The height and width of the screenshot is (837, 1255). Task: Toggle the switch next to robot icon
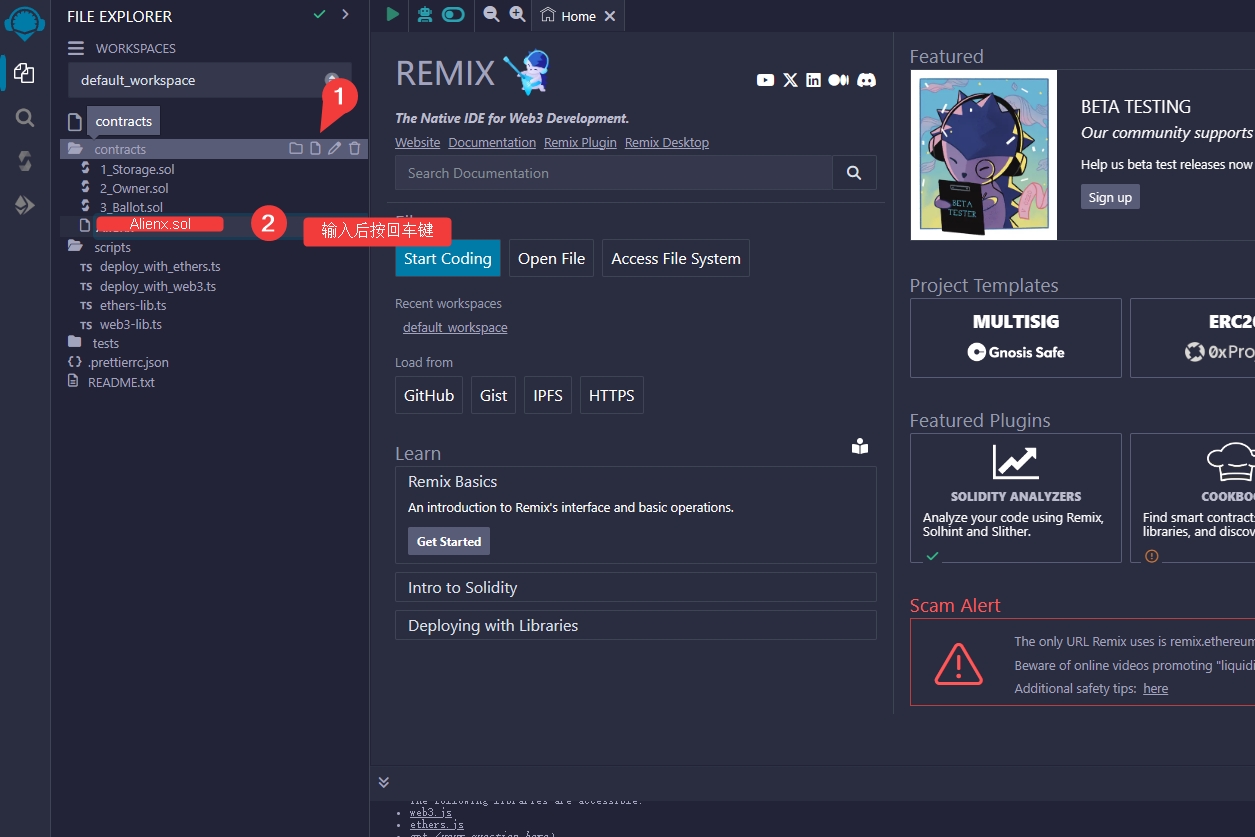(453, 14)
